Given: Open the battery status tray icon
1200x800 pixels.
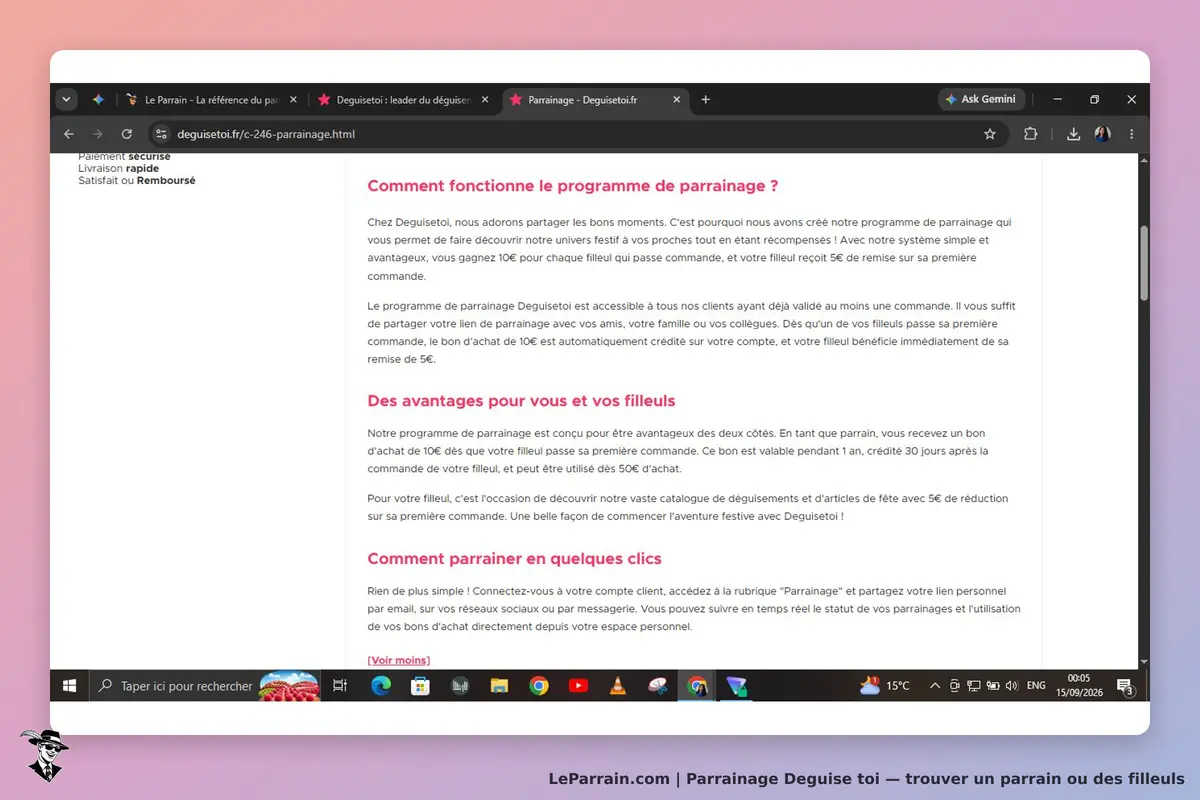Looking at the screenshot, I should coord(993,686).
